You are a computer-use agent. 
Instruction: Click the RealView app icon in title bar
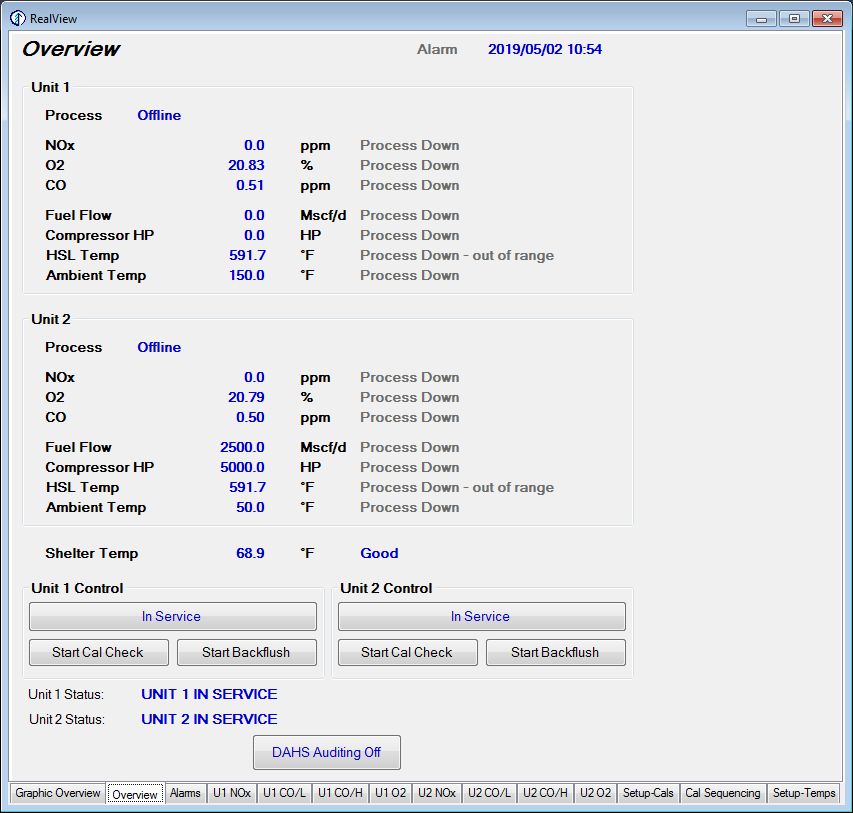tap(17, 18)
